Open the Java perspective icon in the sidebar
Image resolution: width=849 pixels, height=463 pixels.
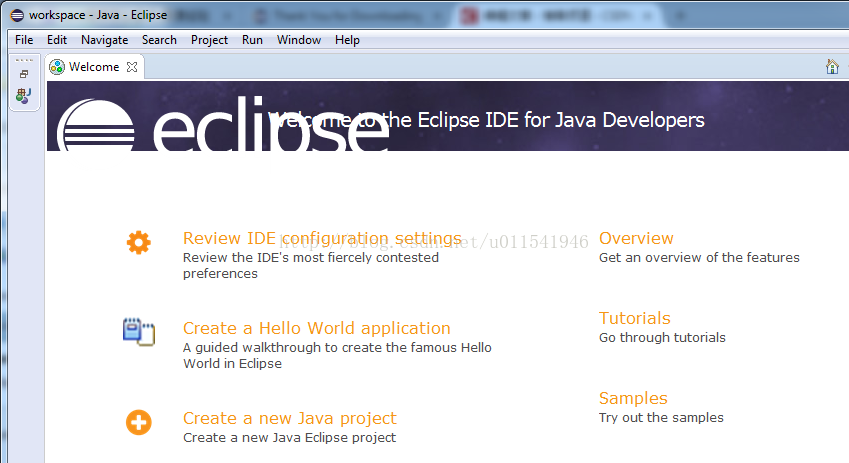(x=24, y=95)
